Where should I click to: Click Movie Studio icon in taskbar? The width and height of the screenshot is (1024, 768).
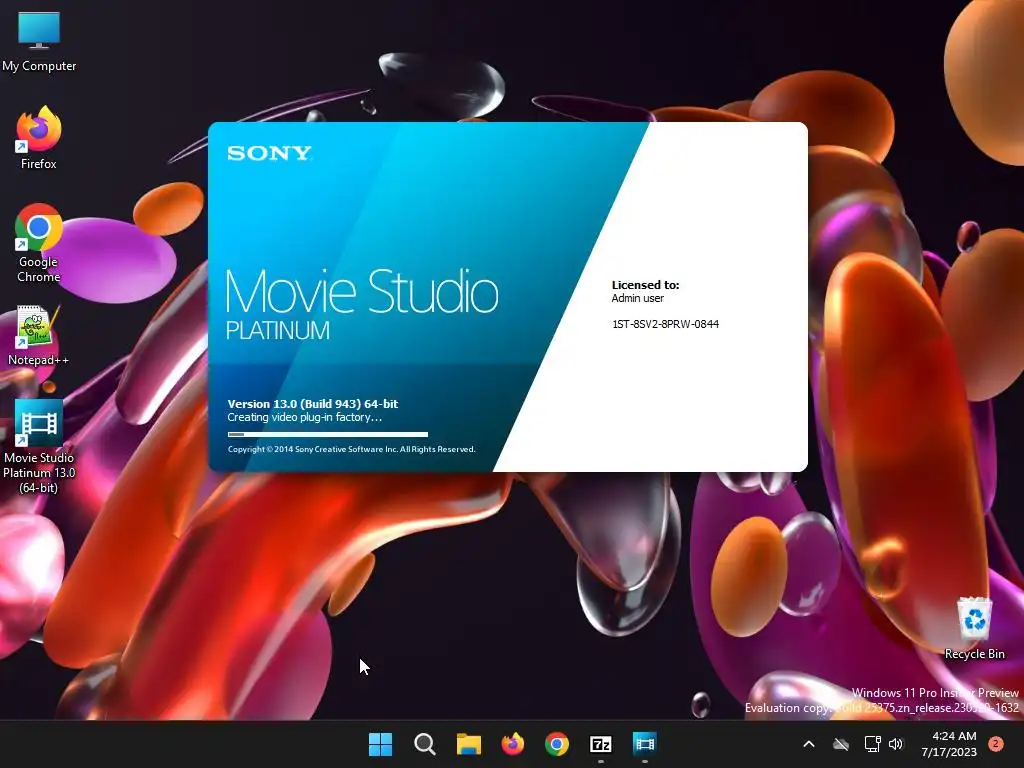point(645,744)
